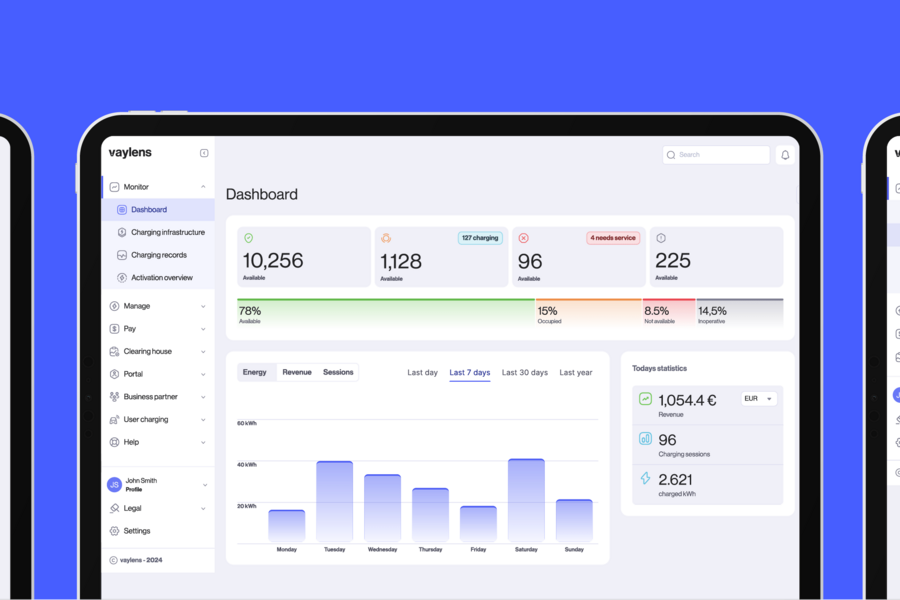Viewport: 900px width, 600px height.
Task: Expand the Legal section chevron
Action: pos(203,509)
